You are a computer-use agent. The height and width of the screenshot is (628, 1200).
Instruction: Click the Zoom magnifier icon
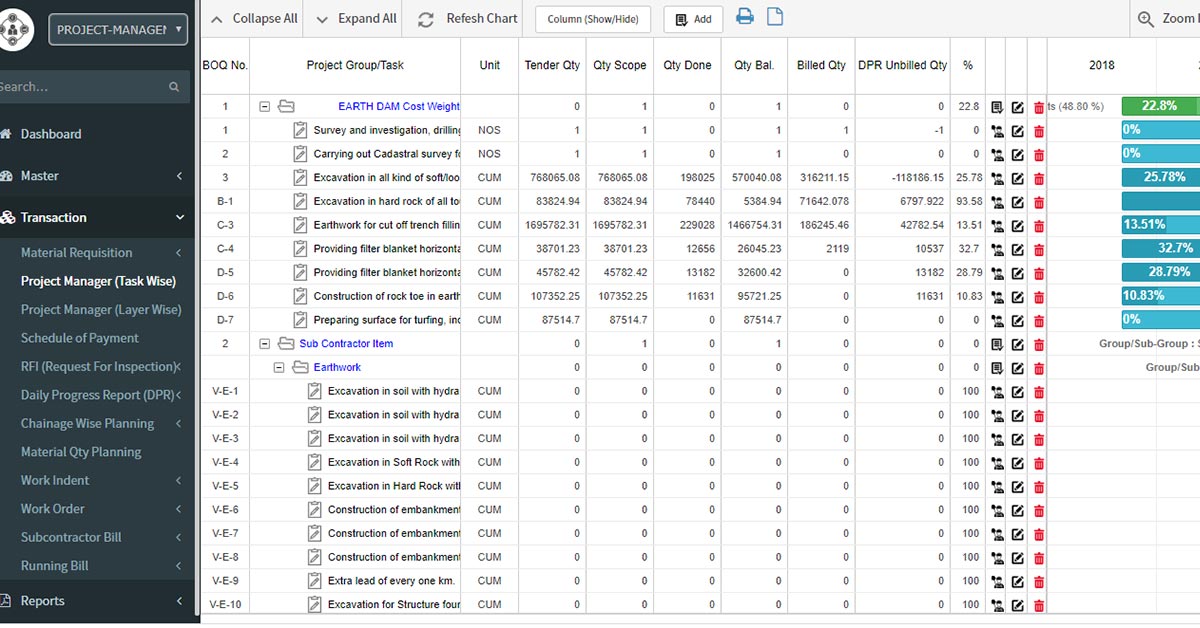1146,19
